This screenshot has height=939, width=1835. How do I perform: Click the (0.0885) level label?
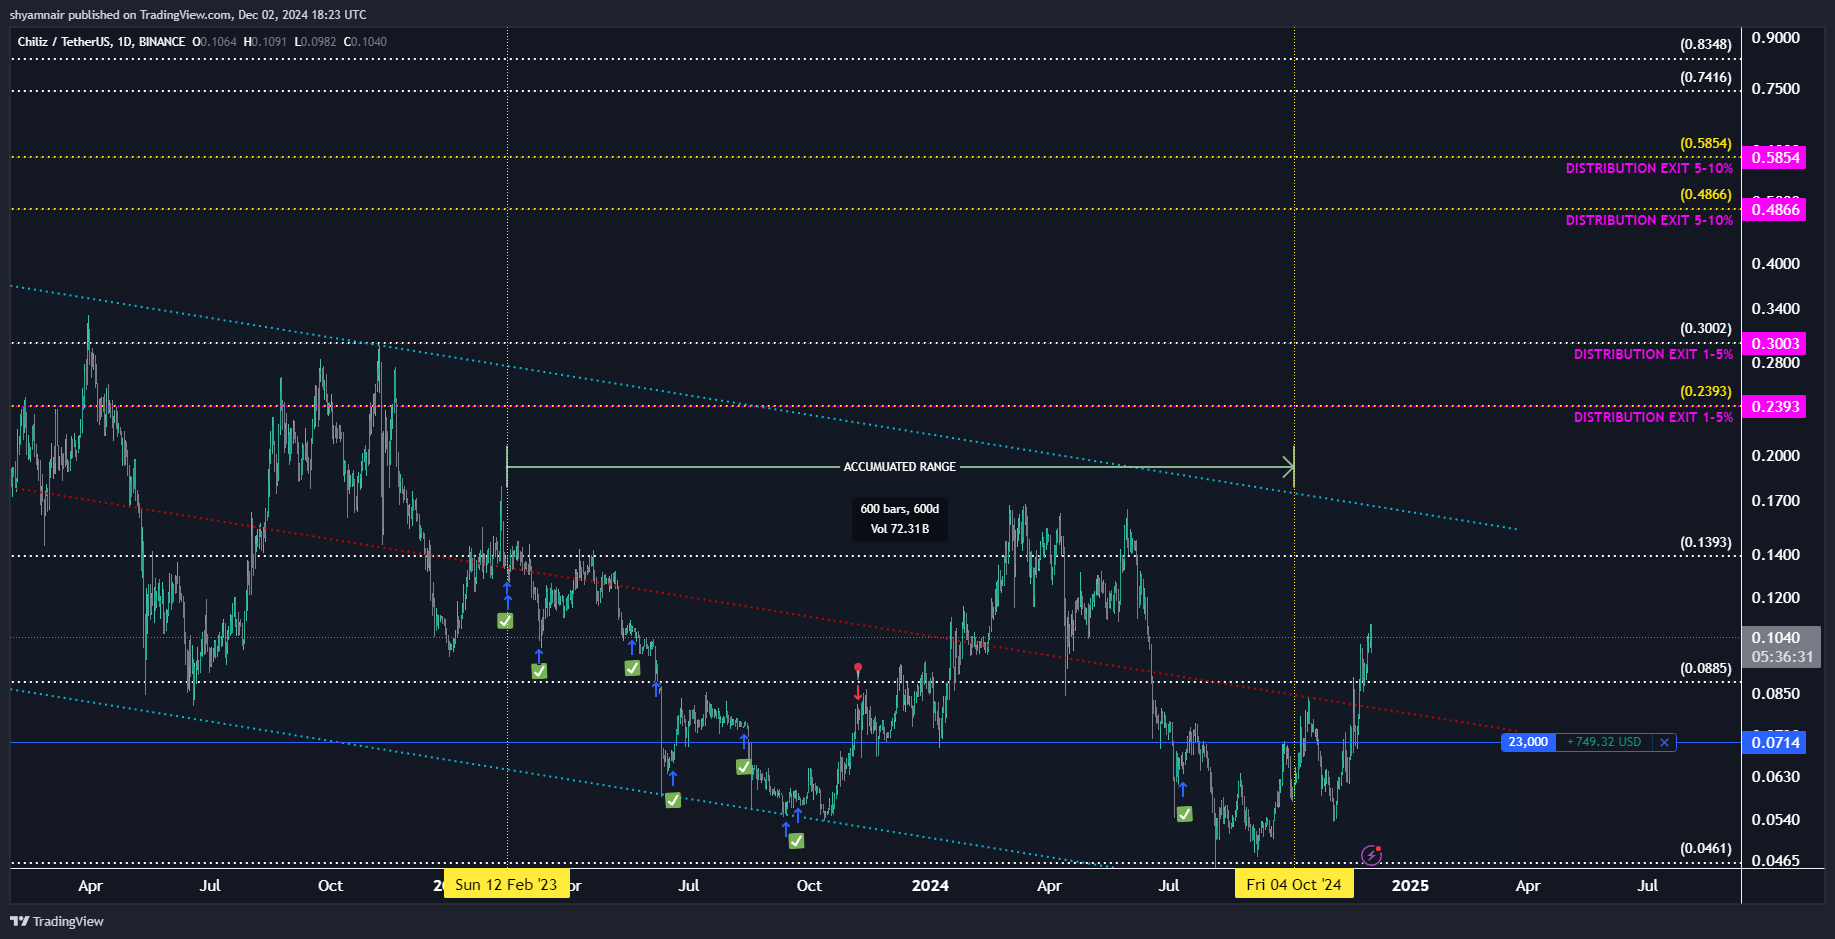(x=1705, y=669)
